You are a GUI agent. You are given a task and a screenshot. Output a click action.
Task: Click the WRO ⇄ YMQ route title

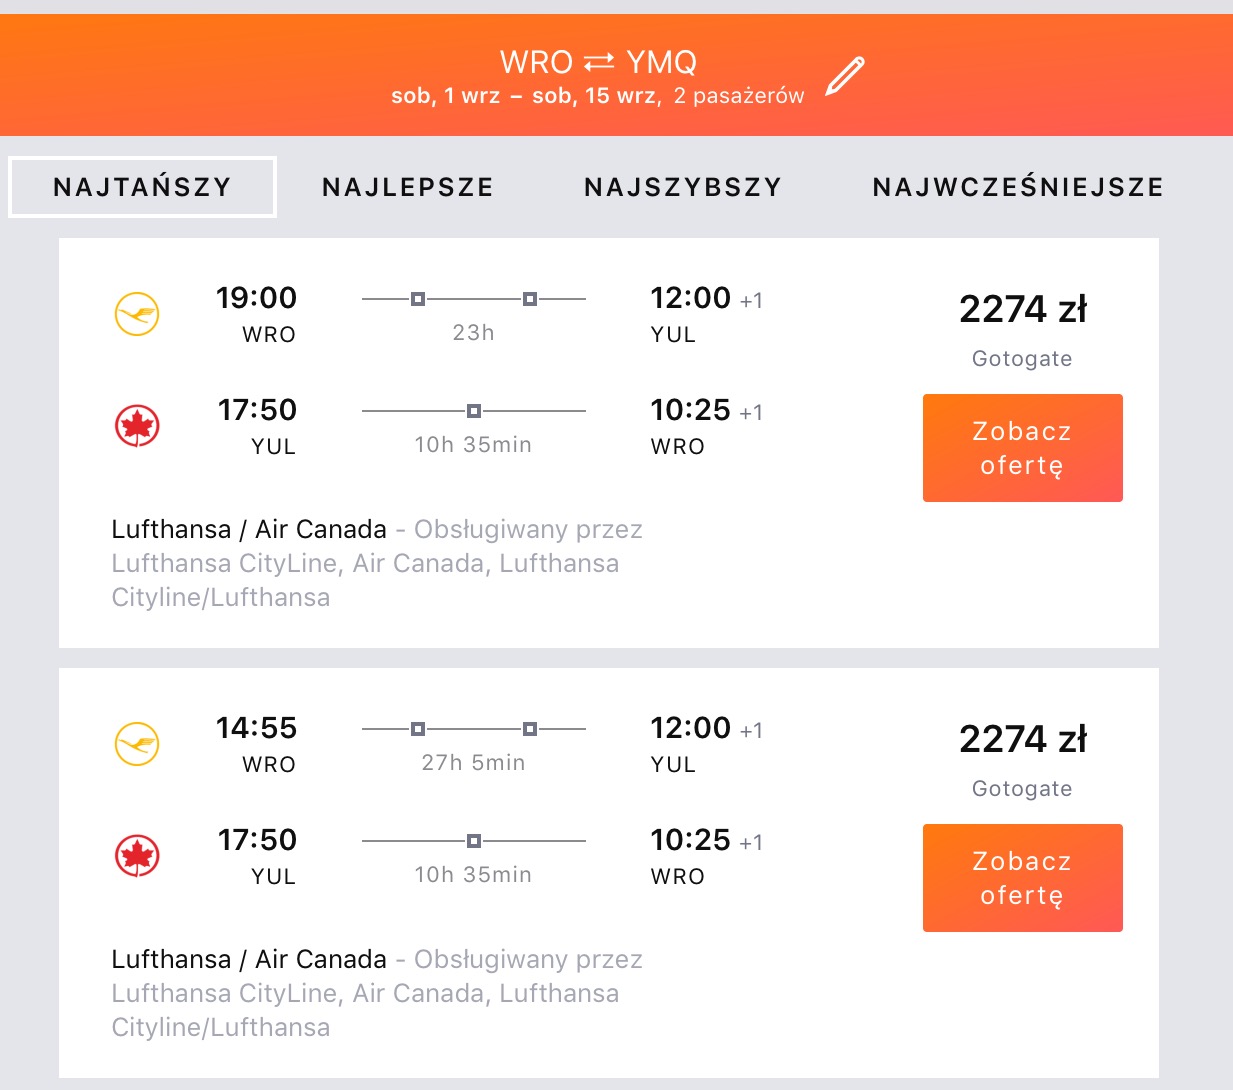tap(598, 62)
